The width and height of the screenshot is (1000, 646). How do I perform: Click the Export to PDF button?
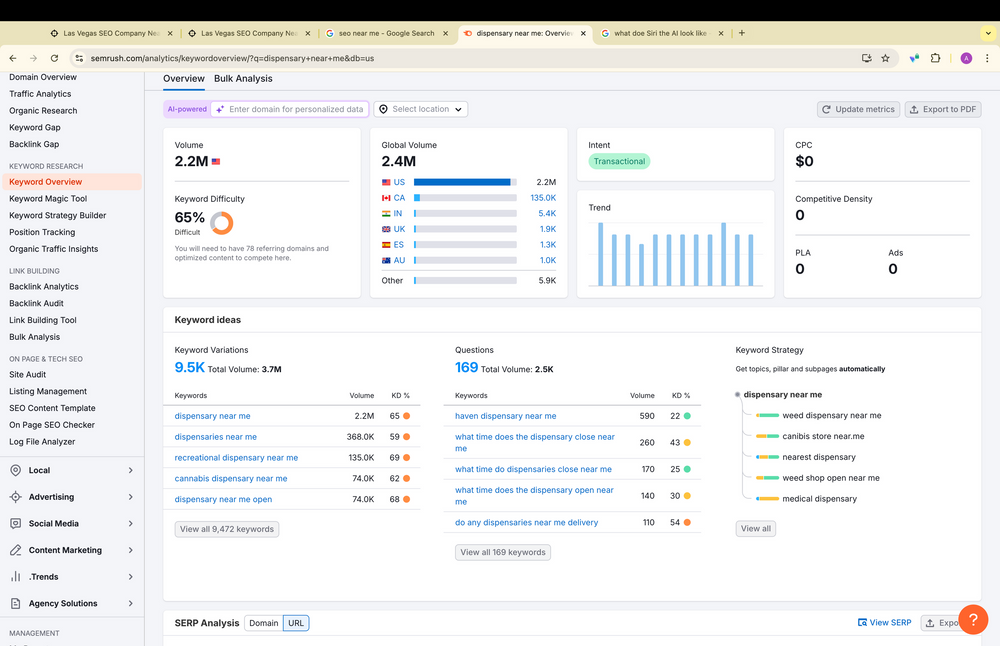tap(943, 109)
